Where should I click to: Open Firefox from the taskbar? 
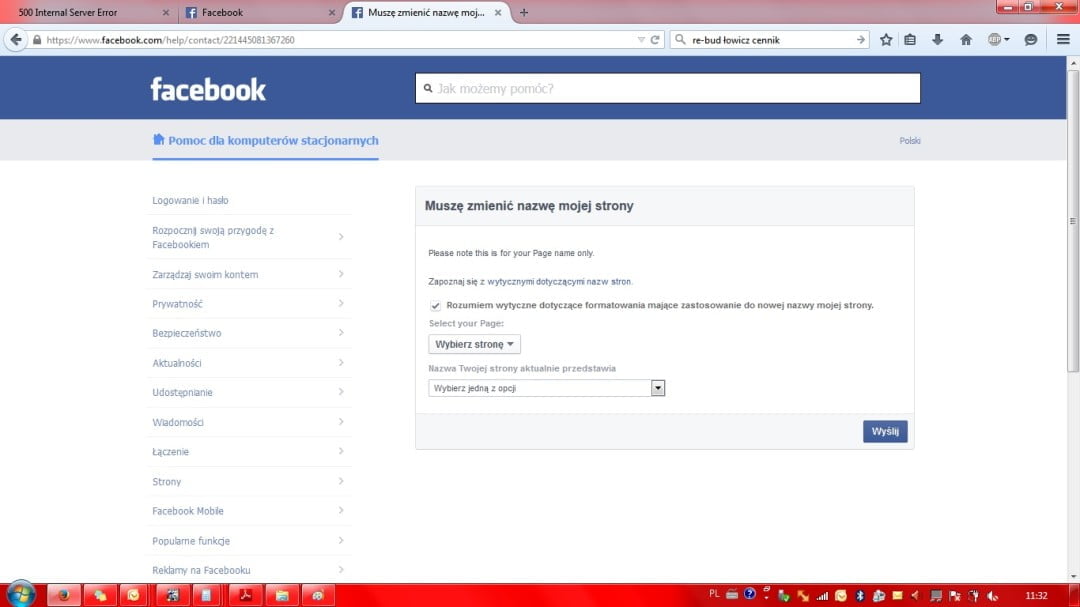64,595
